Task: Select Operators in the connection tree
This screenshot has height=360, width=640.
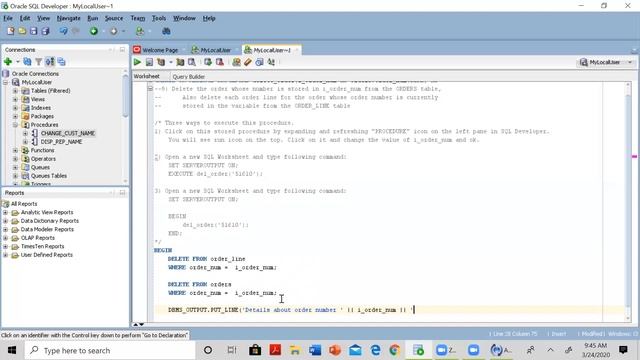Action: click(43, 159)
